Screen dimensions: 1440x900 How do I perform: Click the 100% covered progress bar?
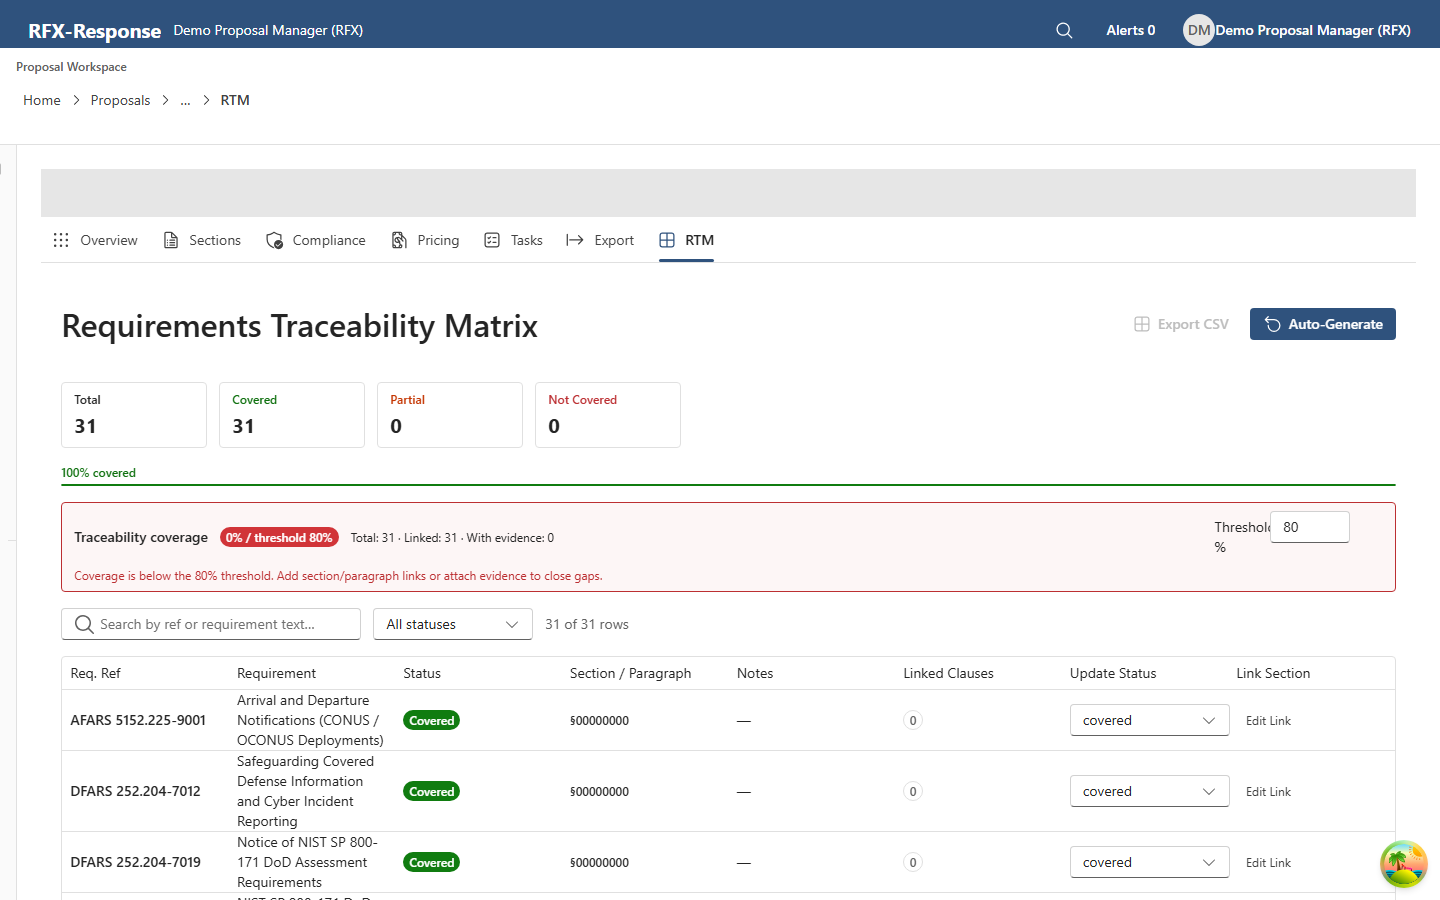(728, 485)
